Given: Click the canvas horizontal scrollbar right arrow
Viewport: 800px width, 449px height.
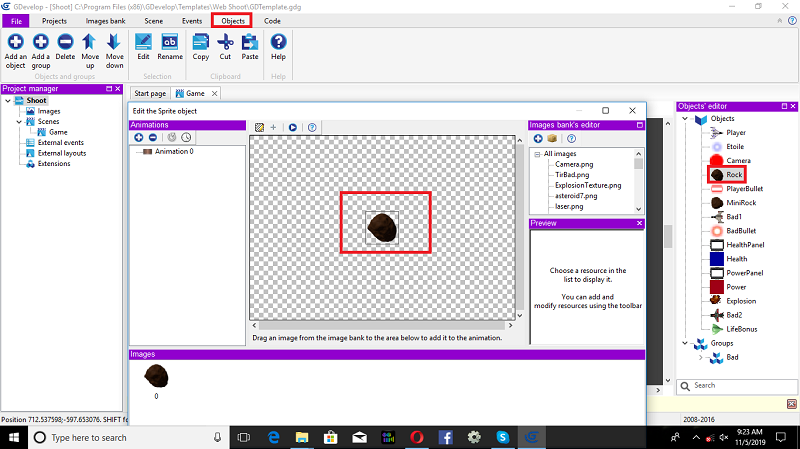Looking at the screenshot, I should tap(510, 325).
